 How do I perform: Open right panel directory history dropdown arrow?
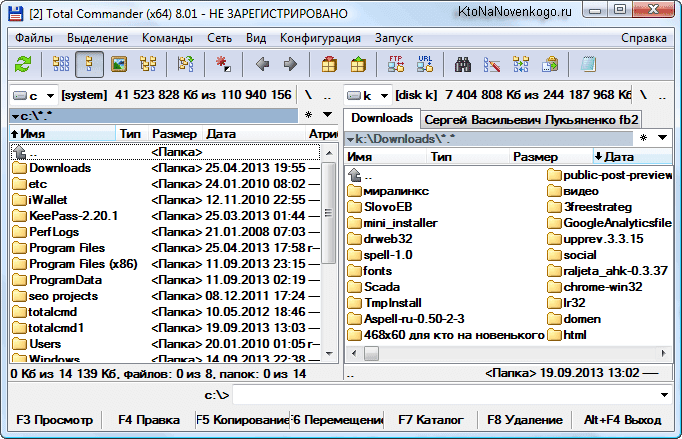click(x=662, y=138)
